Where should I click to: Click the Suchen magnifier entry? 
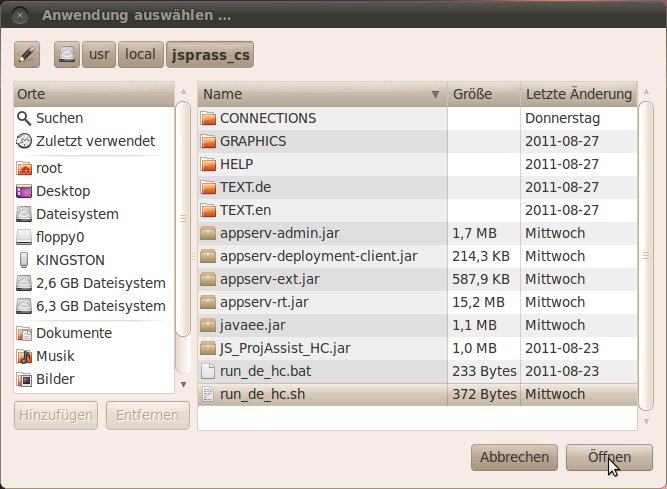(x=59, y=118)
